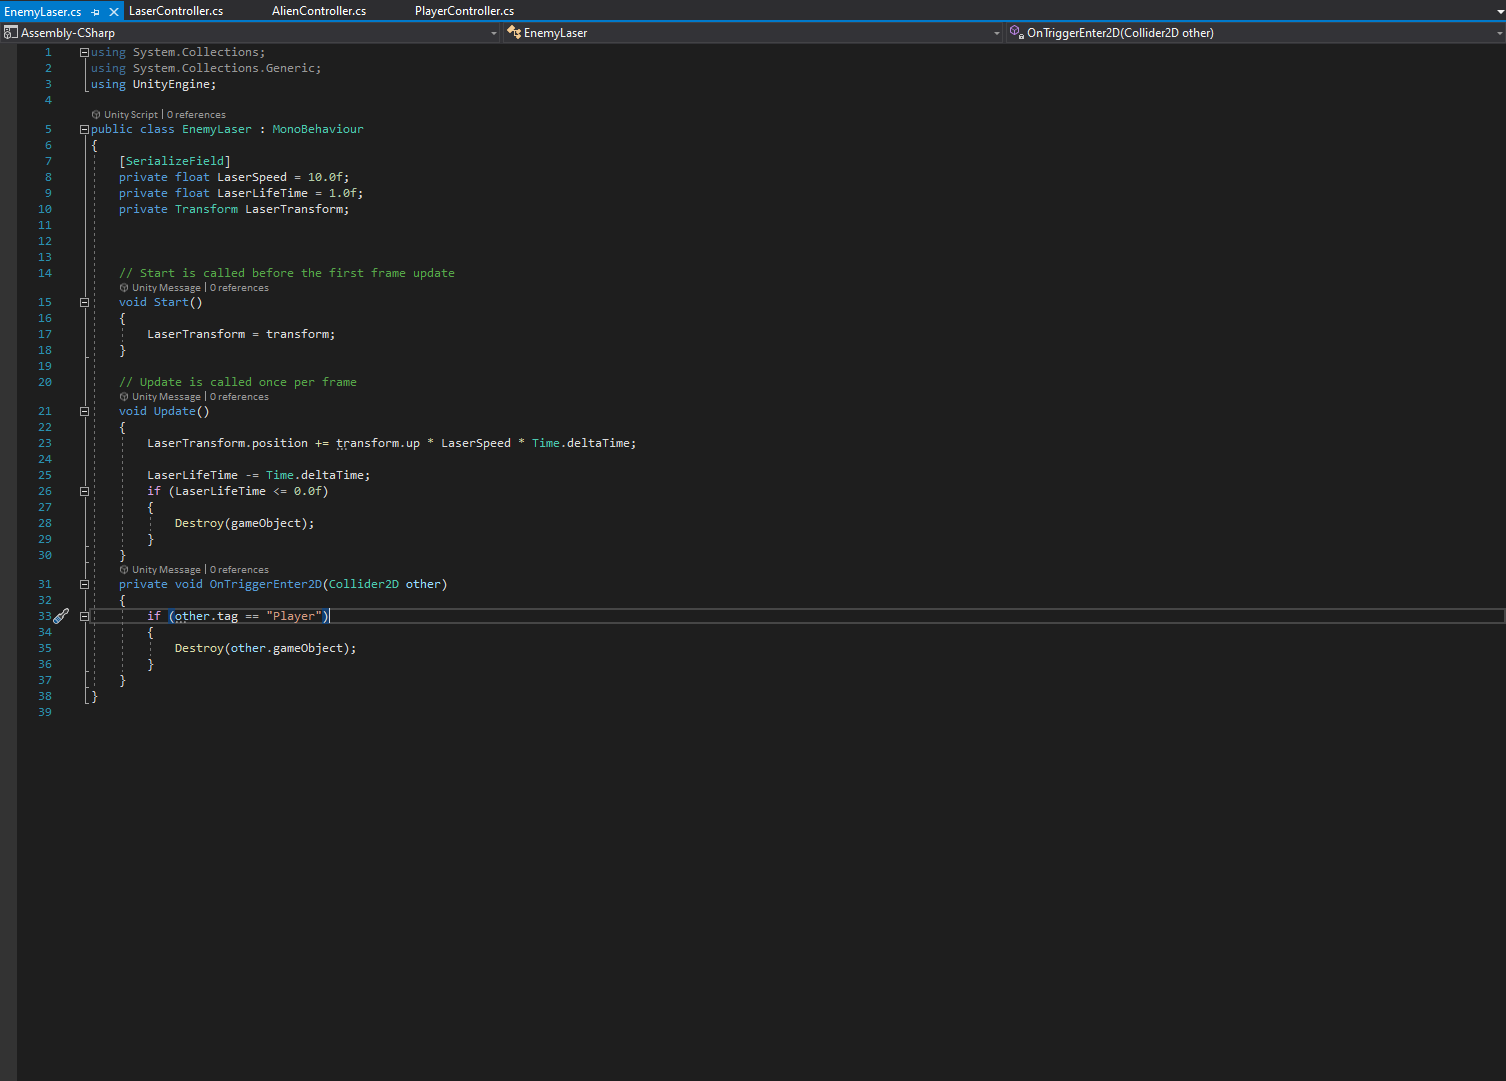Click 'LaserTransform = transform;' on line 17
Screen dimensions: 1506x1081
point(241,334)
